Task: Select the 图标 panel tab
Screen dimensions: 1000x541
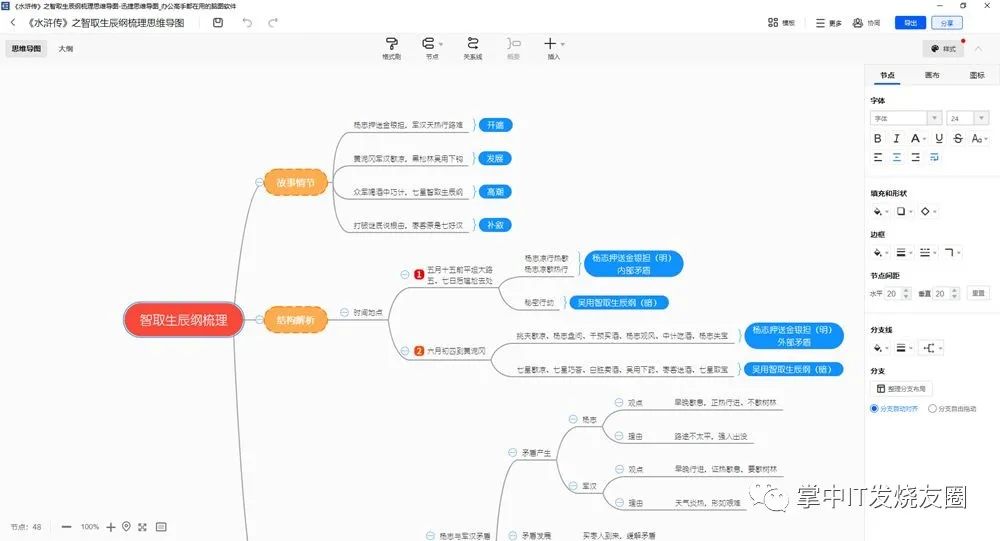Action: pos(976,75)
